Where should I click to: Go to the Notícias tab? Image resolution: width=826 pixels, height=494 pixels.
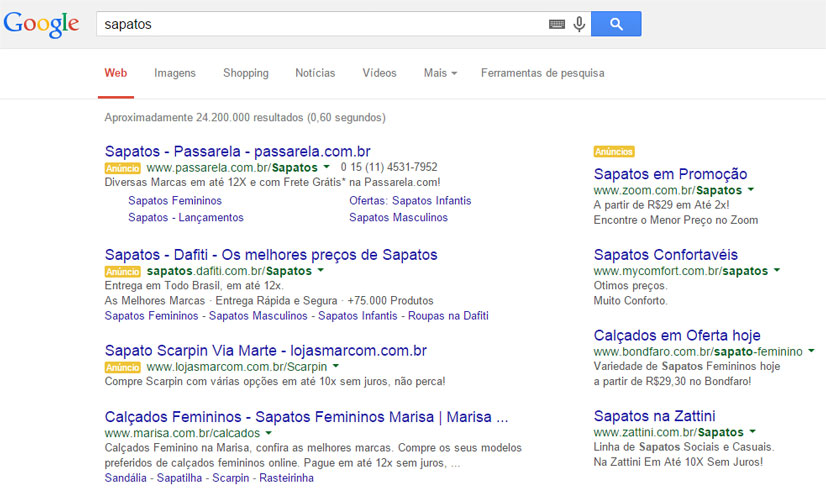point(315,73)
